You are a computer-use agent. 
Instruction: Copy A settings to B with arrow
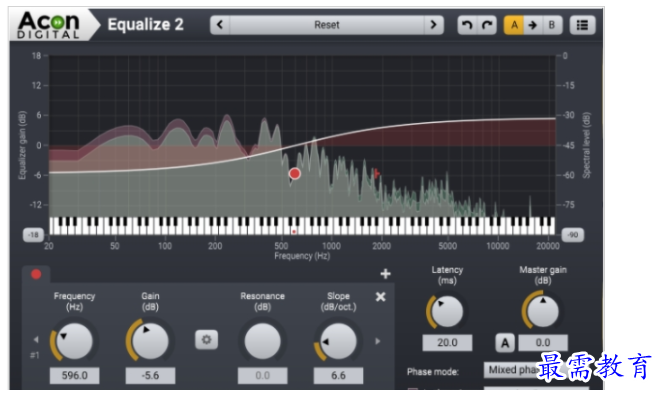(533, 25)
